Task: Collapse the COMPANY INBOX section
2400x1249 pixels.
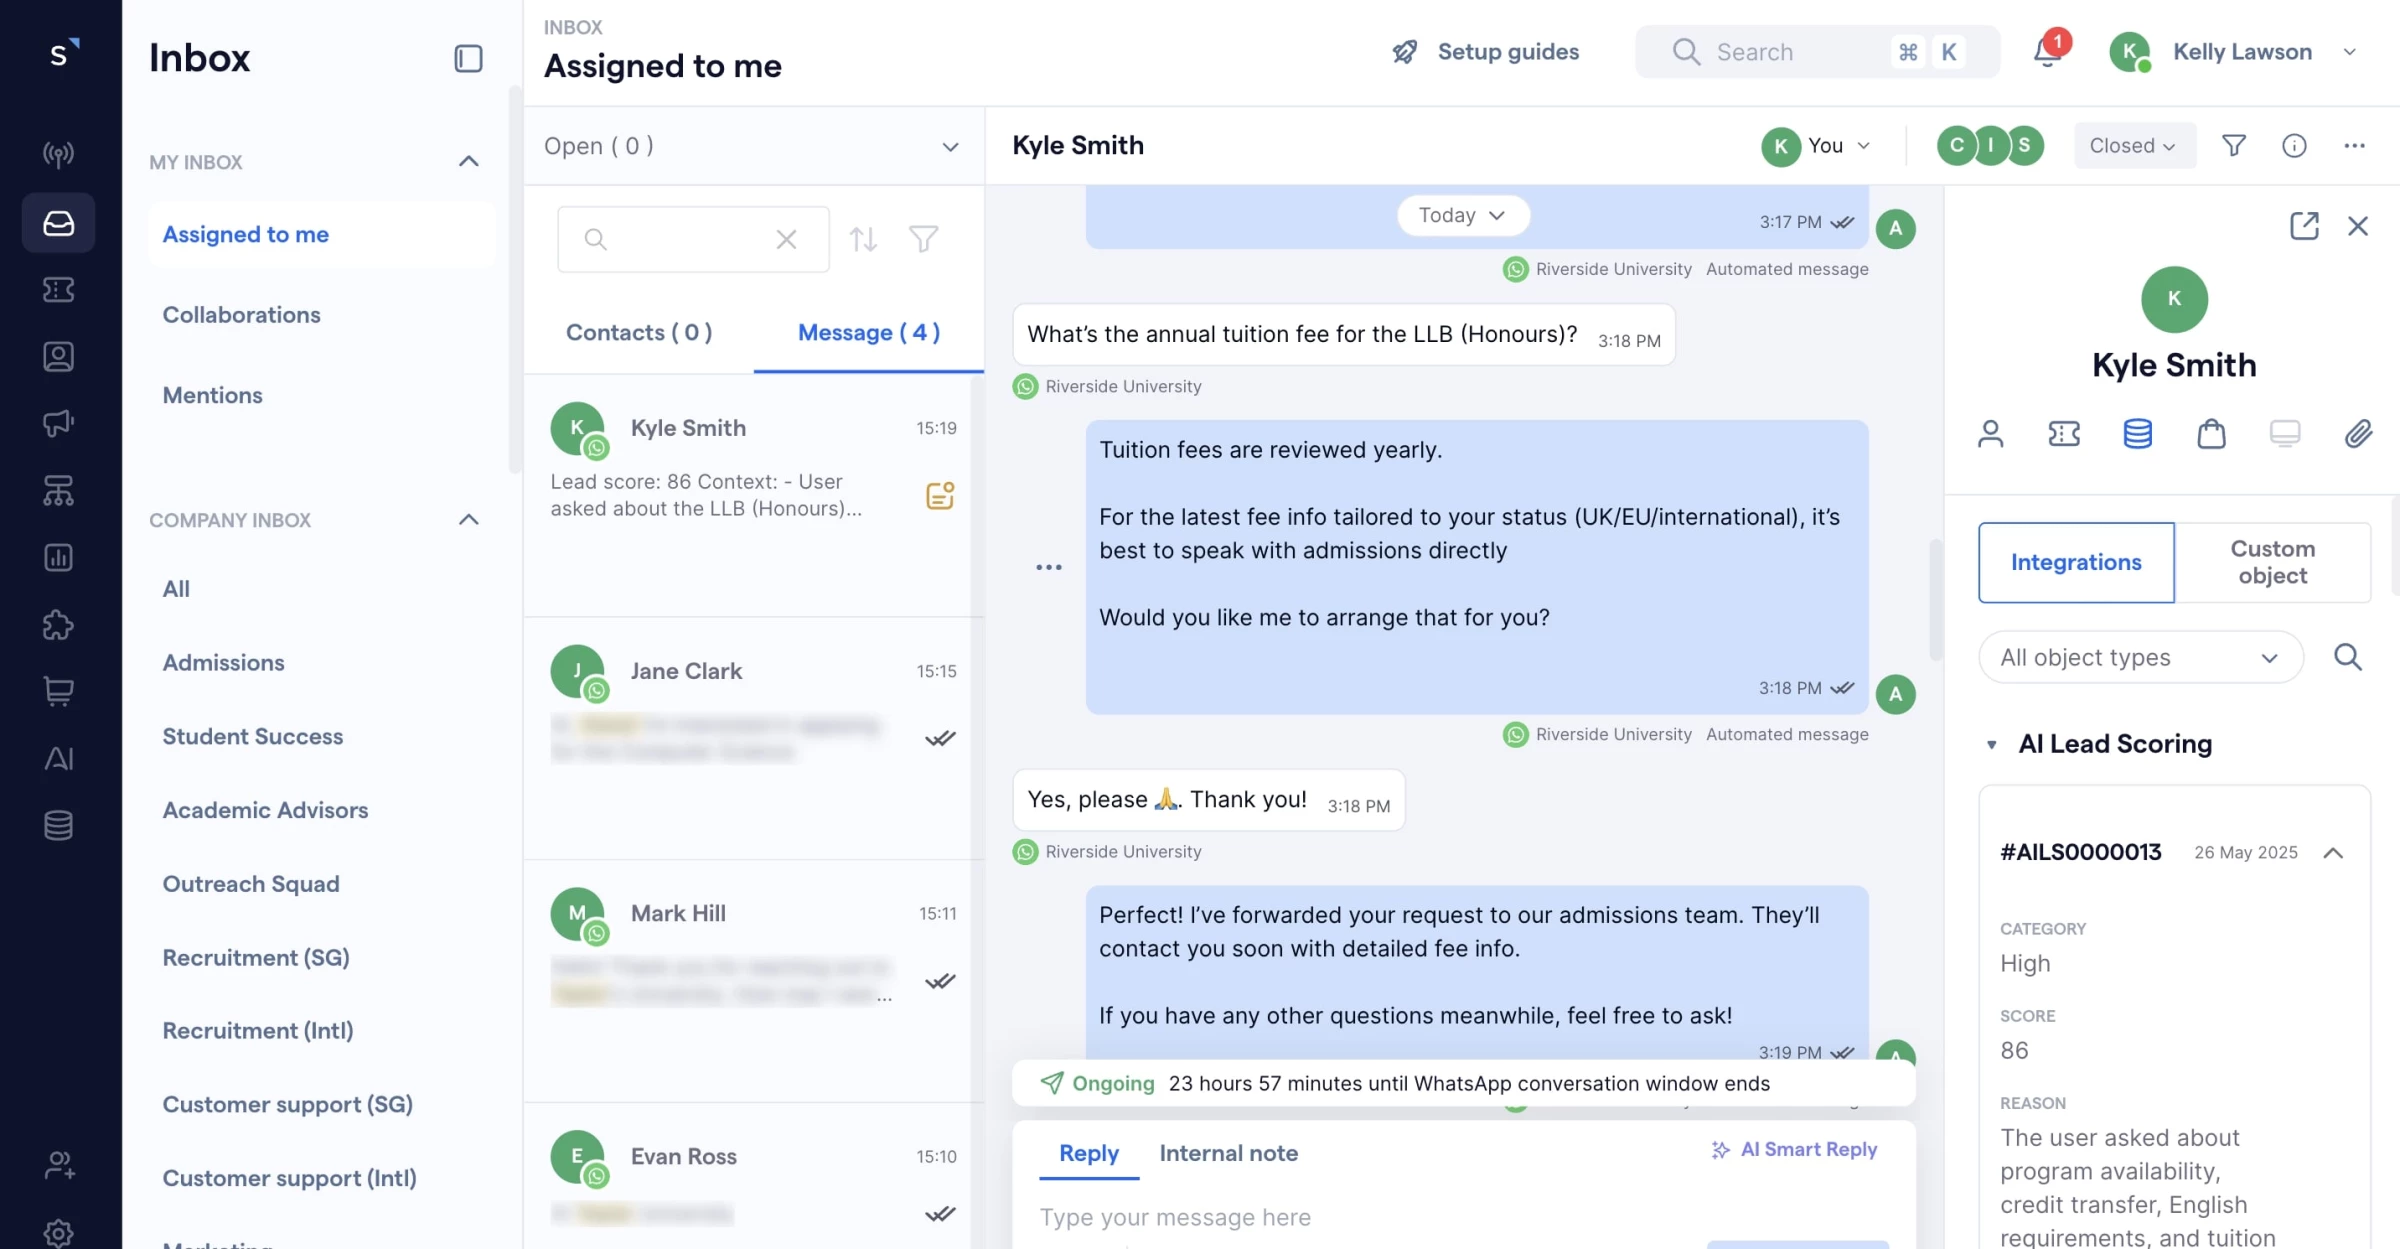Action: click(468, 519)
